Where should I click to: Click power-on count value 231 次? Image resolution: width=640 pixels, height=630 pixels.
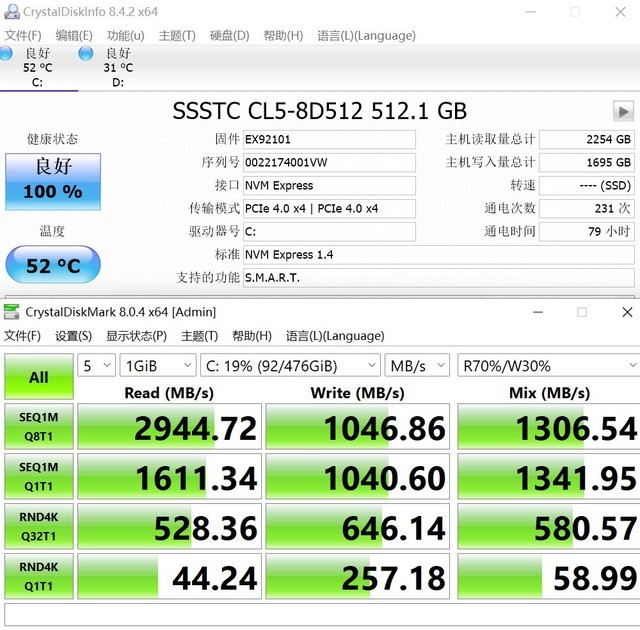point(587,209)
